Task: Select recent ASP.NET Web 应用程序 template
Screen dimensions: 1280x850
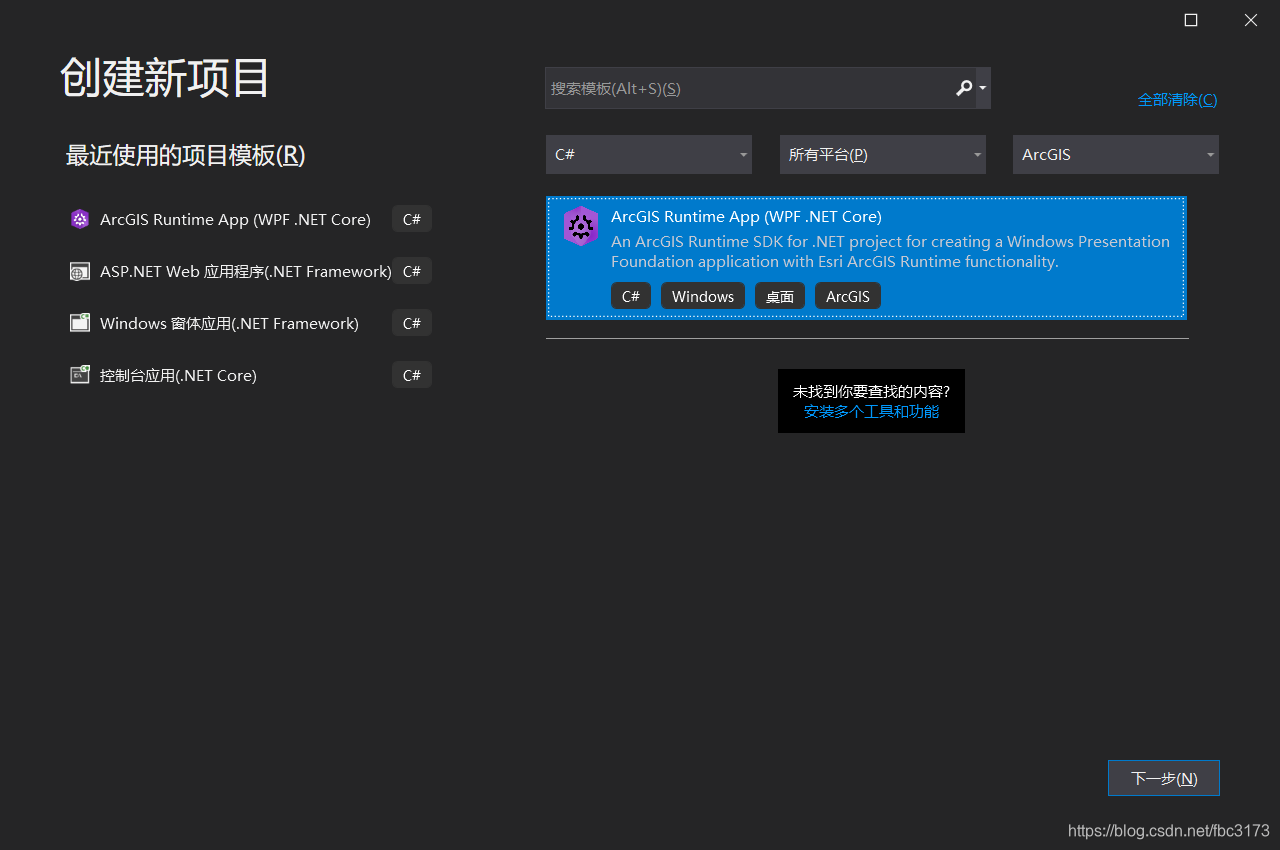Action: (x=246, y=271)
